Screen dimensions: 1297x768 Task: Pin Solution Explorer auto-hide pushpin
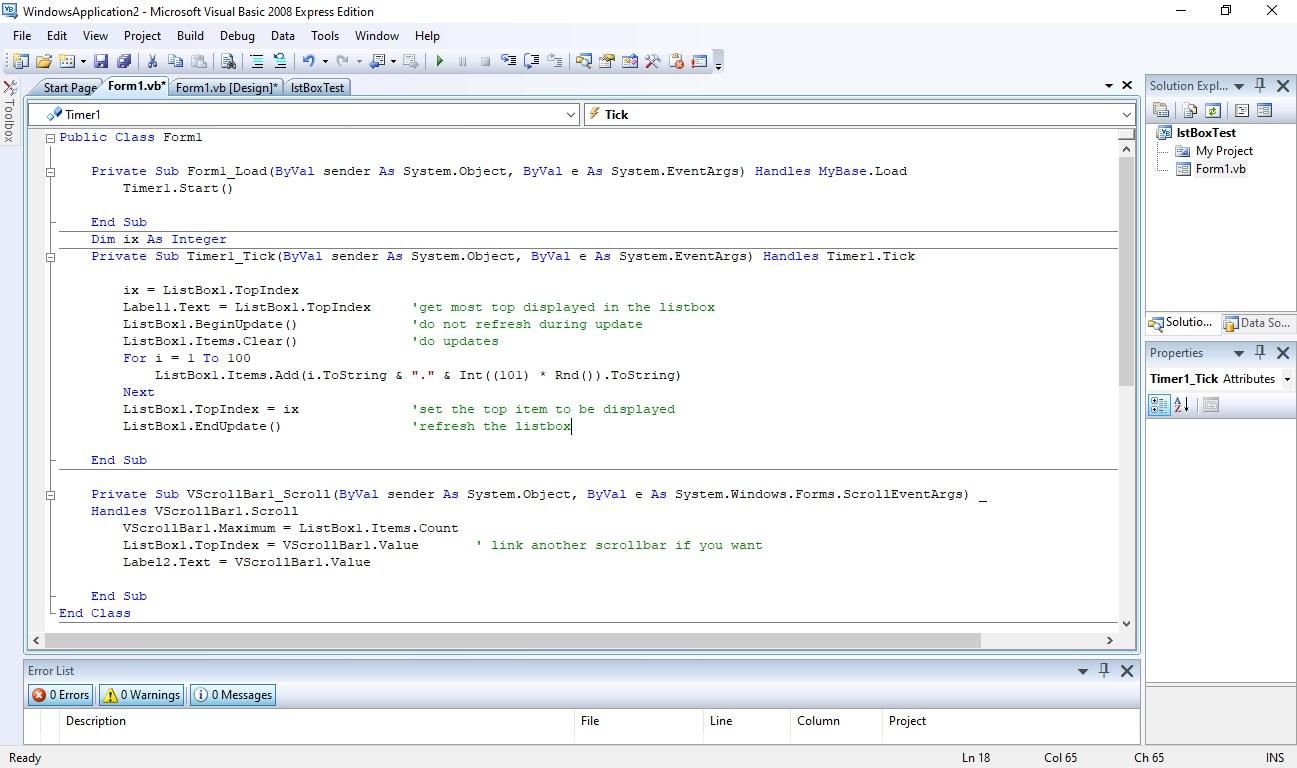tap(1260, 86)
